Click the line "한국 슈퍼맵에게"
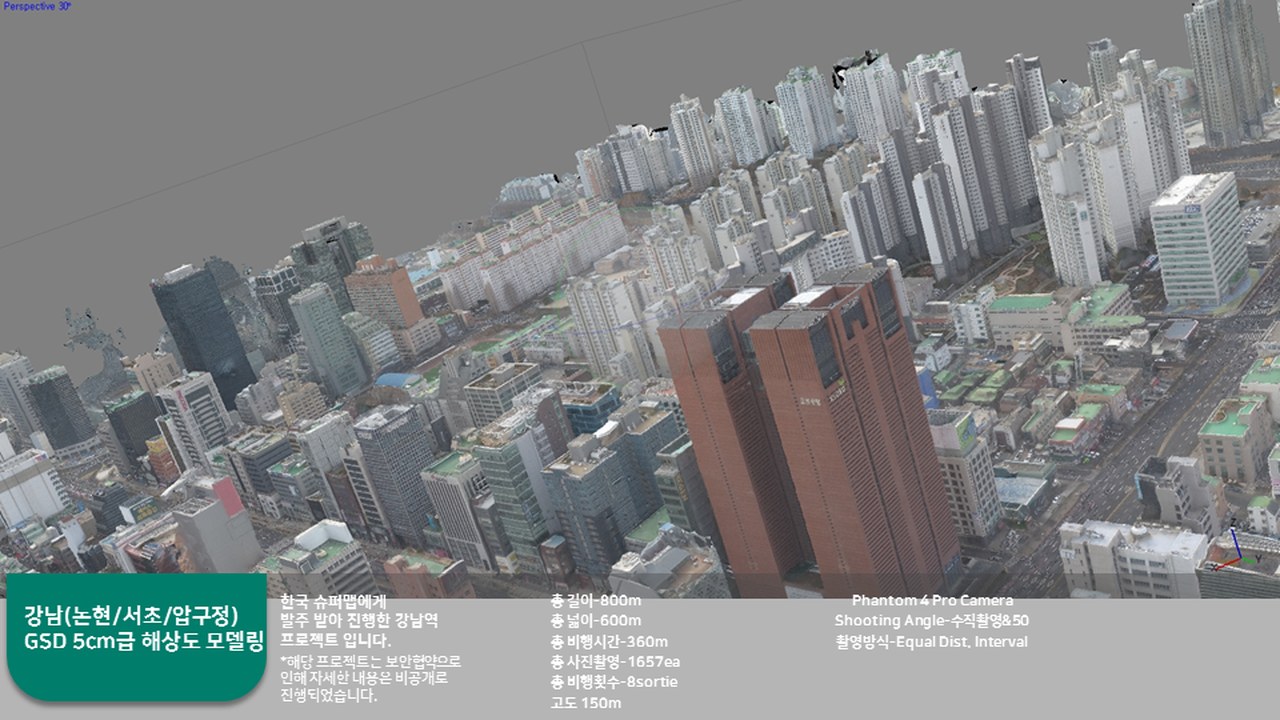 point(333,601)
